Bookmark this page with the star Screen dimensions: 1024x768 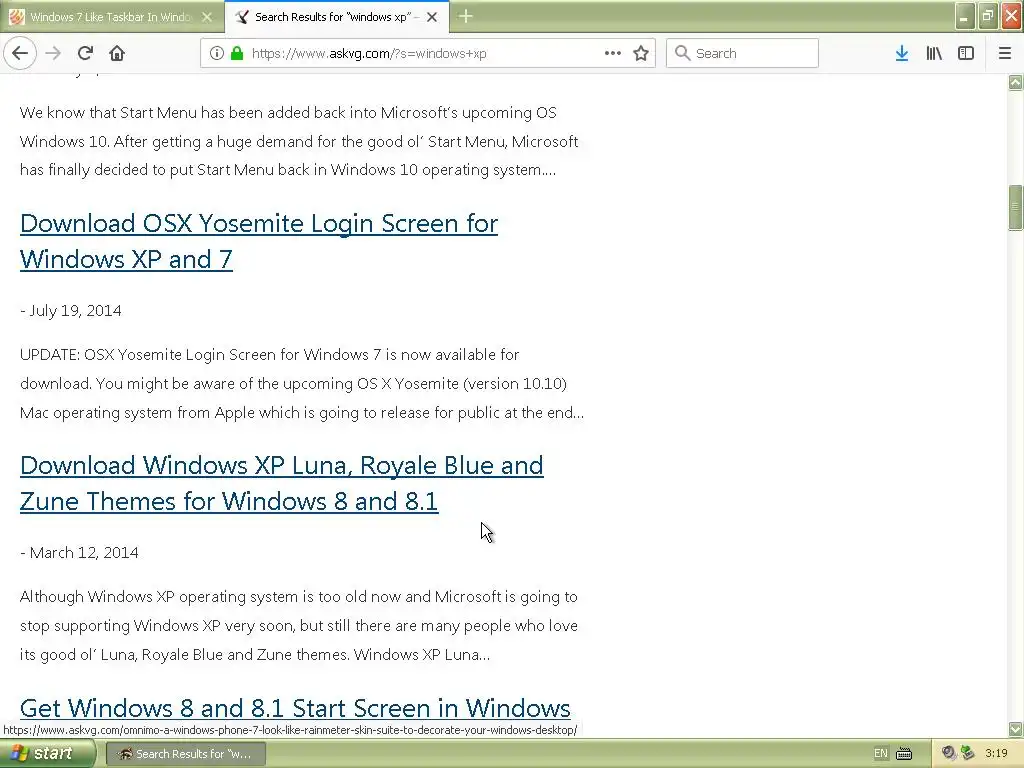(641, 53)
